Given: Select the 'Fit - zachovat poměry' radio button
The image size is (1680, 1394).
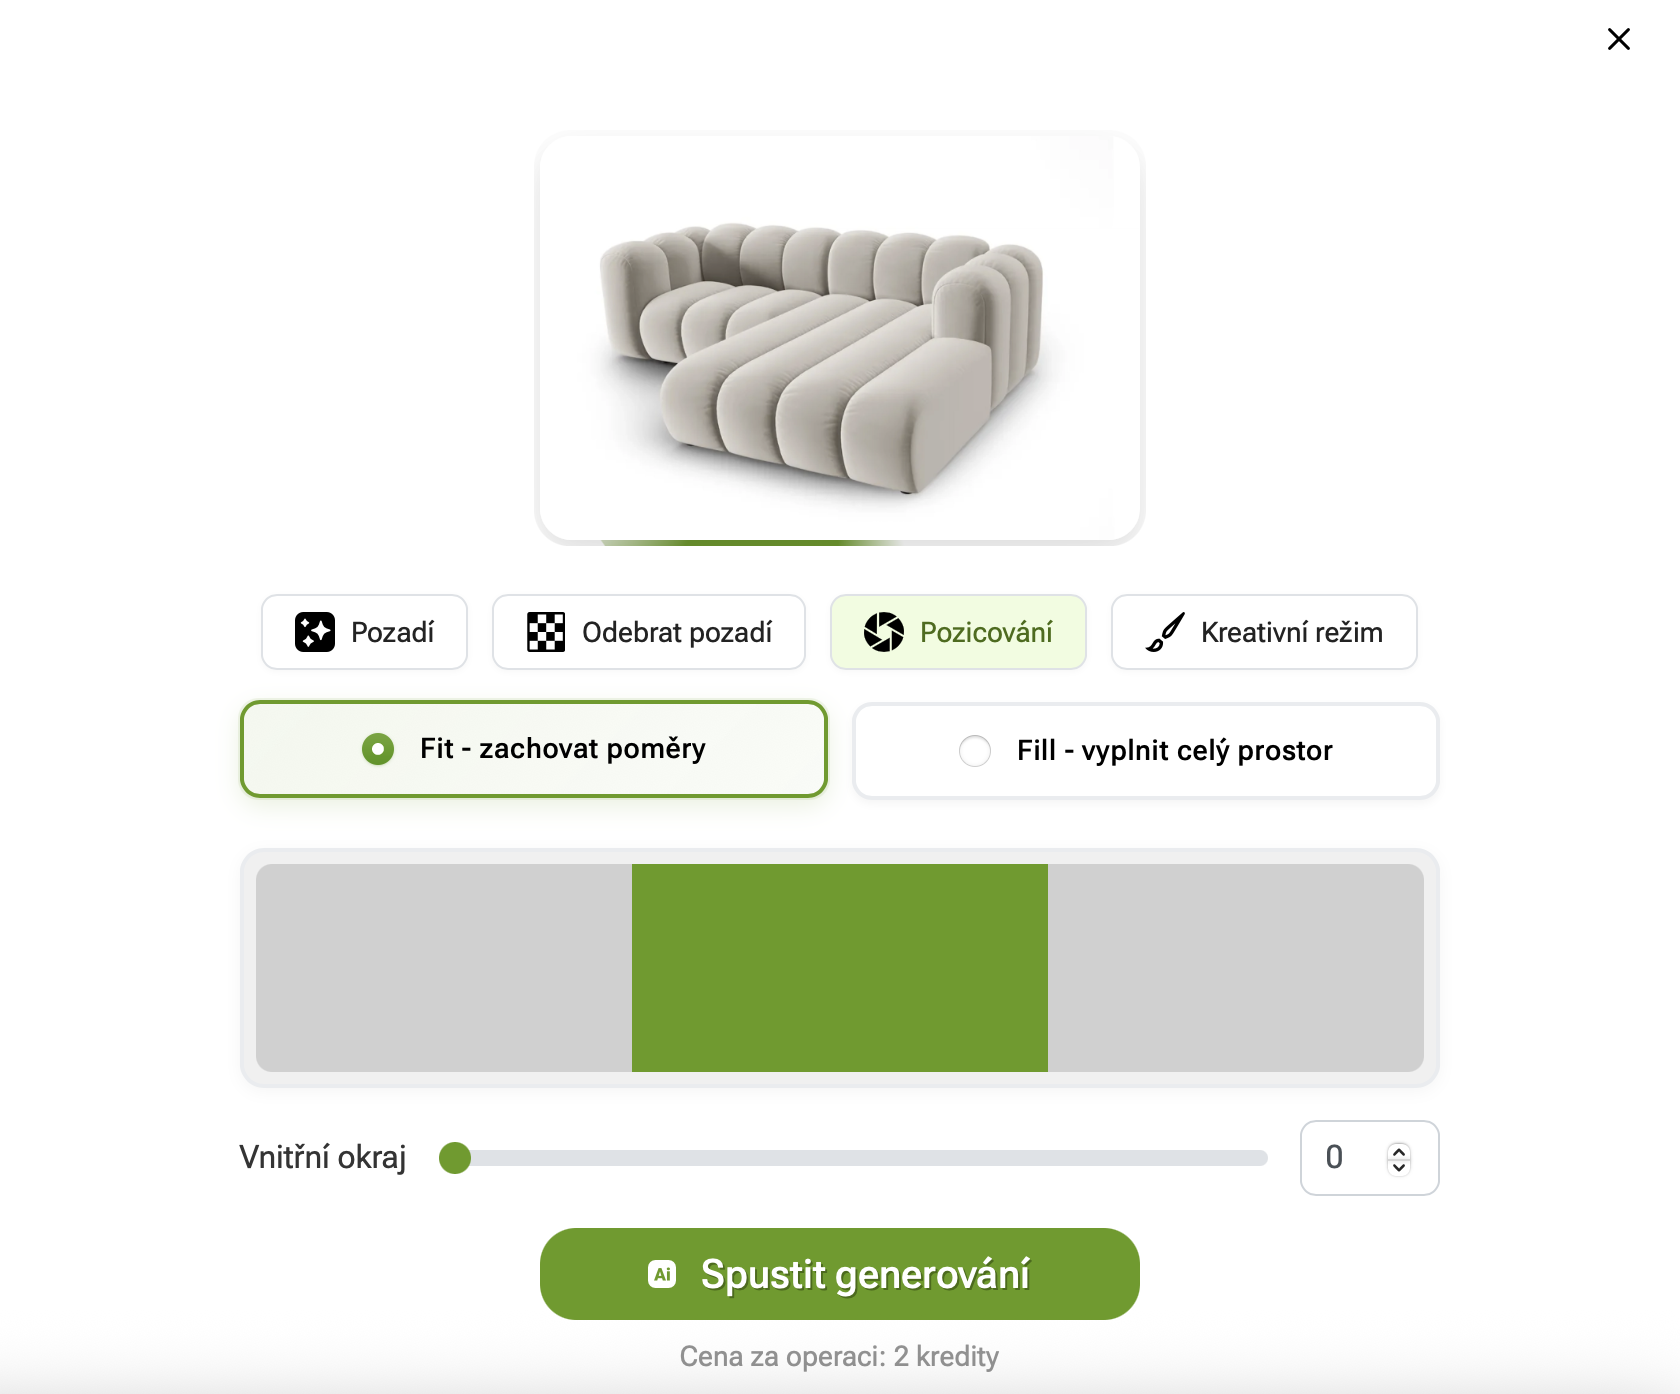Looking at the screenshot, I should tap(378, 749).
